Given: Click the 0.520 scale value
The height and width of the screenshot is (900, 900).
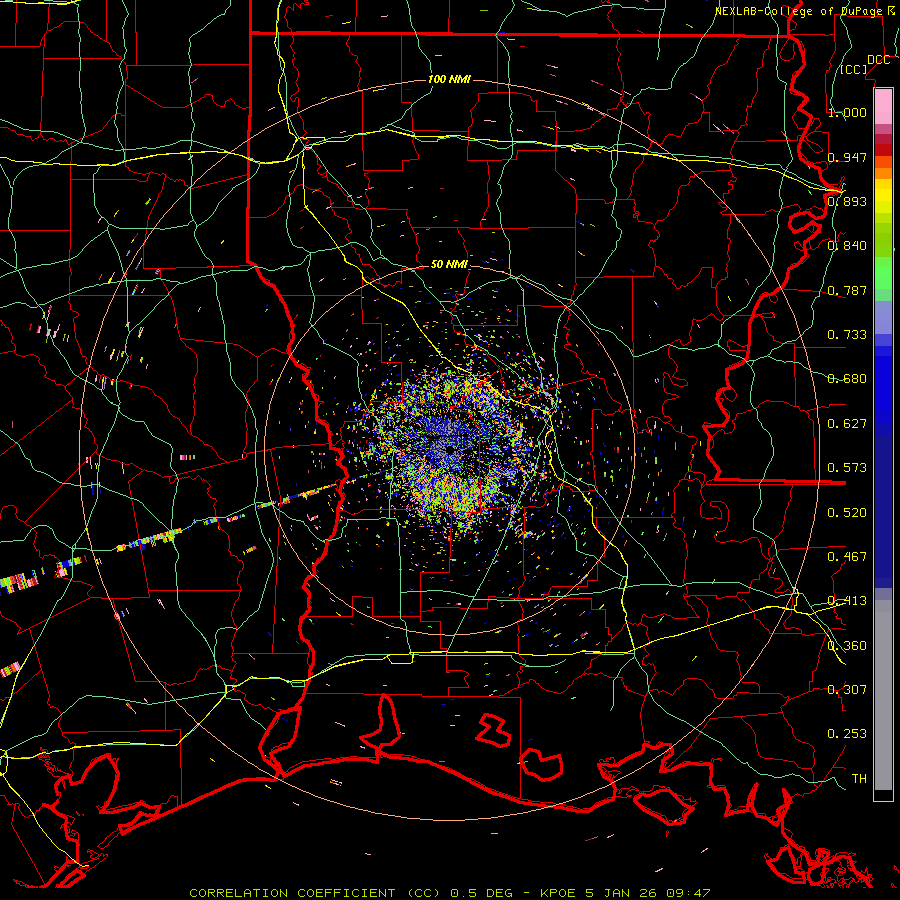Looking at the screenshot, I should click(x=847, y=513).
